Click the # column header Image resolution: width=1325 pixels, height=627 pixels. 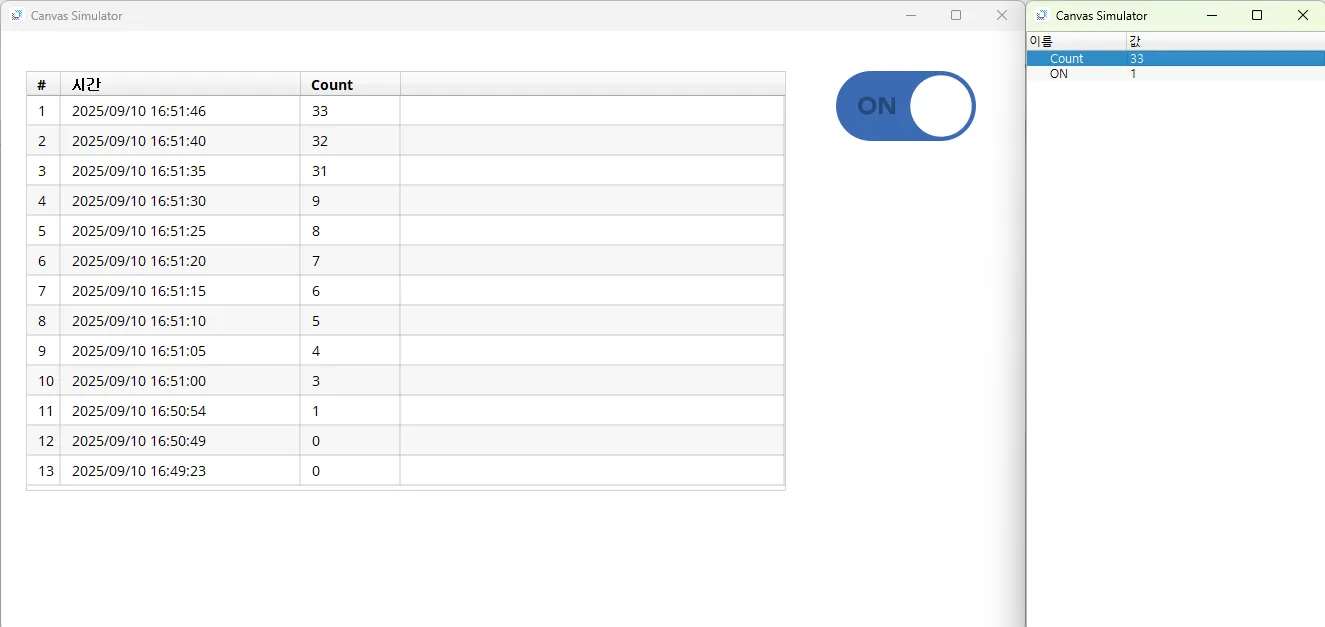(42, 85)
